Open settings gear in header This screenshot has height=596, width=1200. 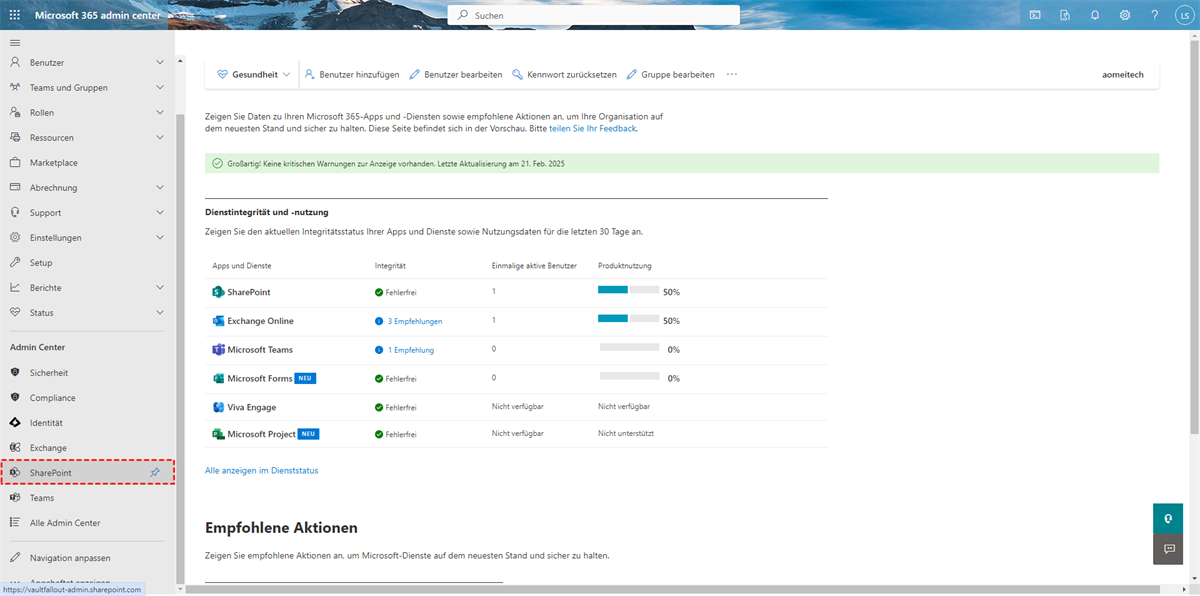click(x=1125, y=16)
